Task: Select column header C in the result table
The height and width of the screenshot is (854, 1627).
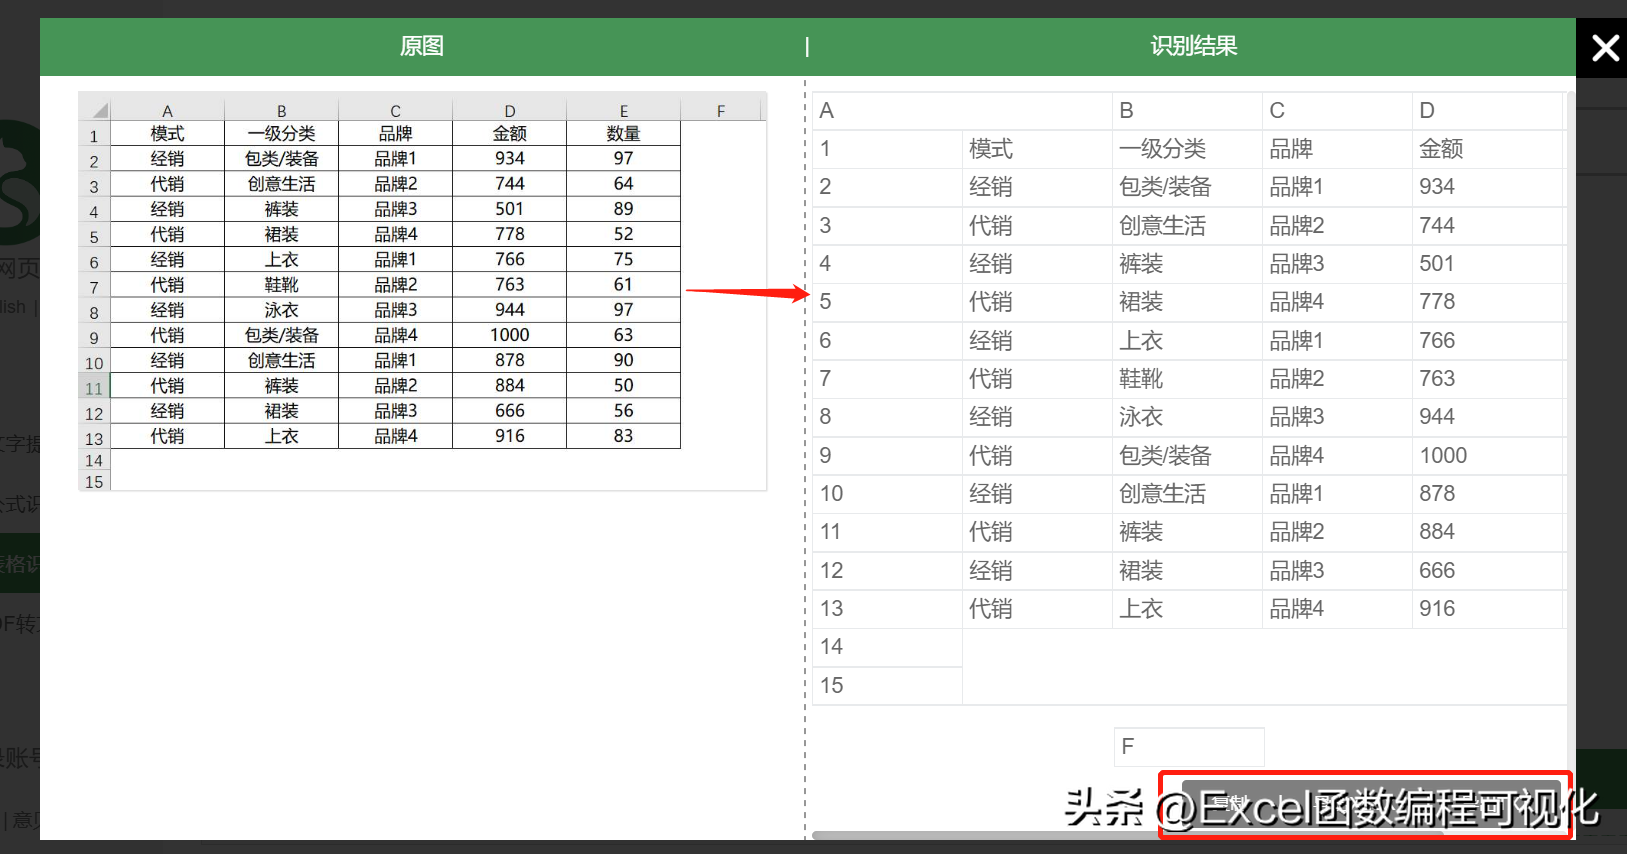Action: pos(1337,111)
